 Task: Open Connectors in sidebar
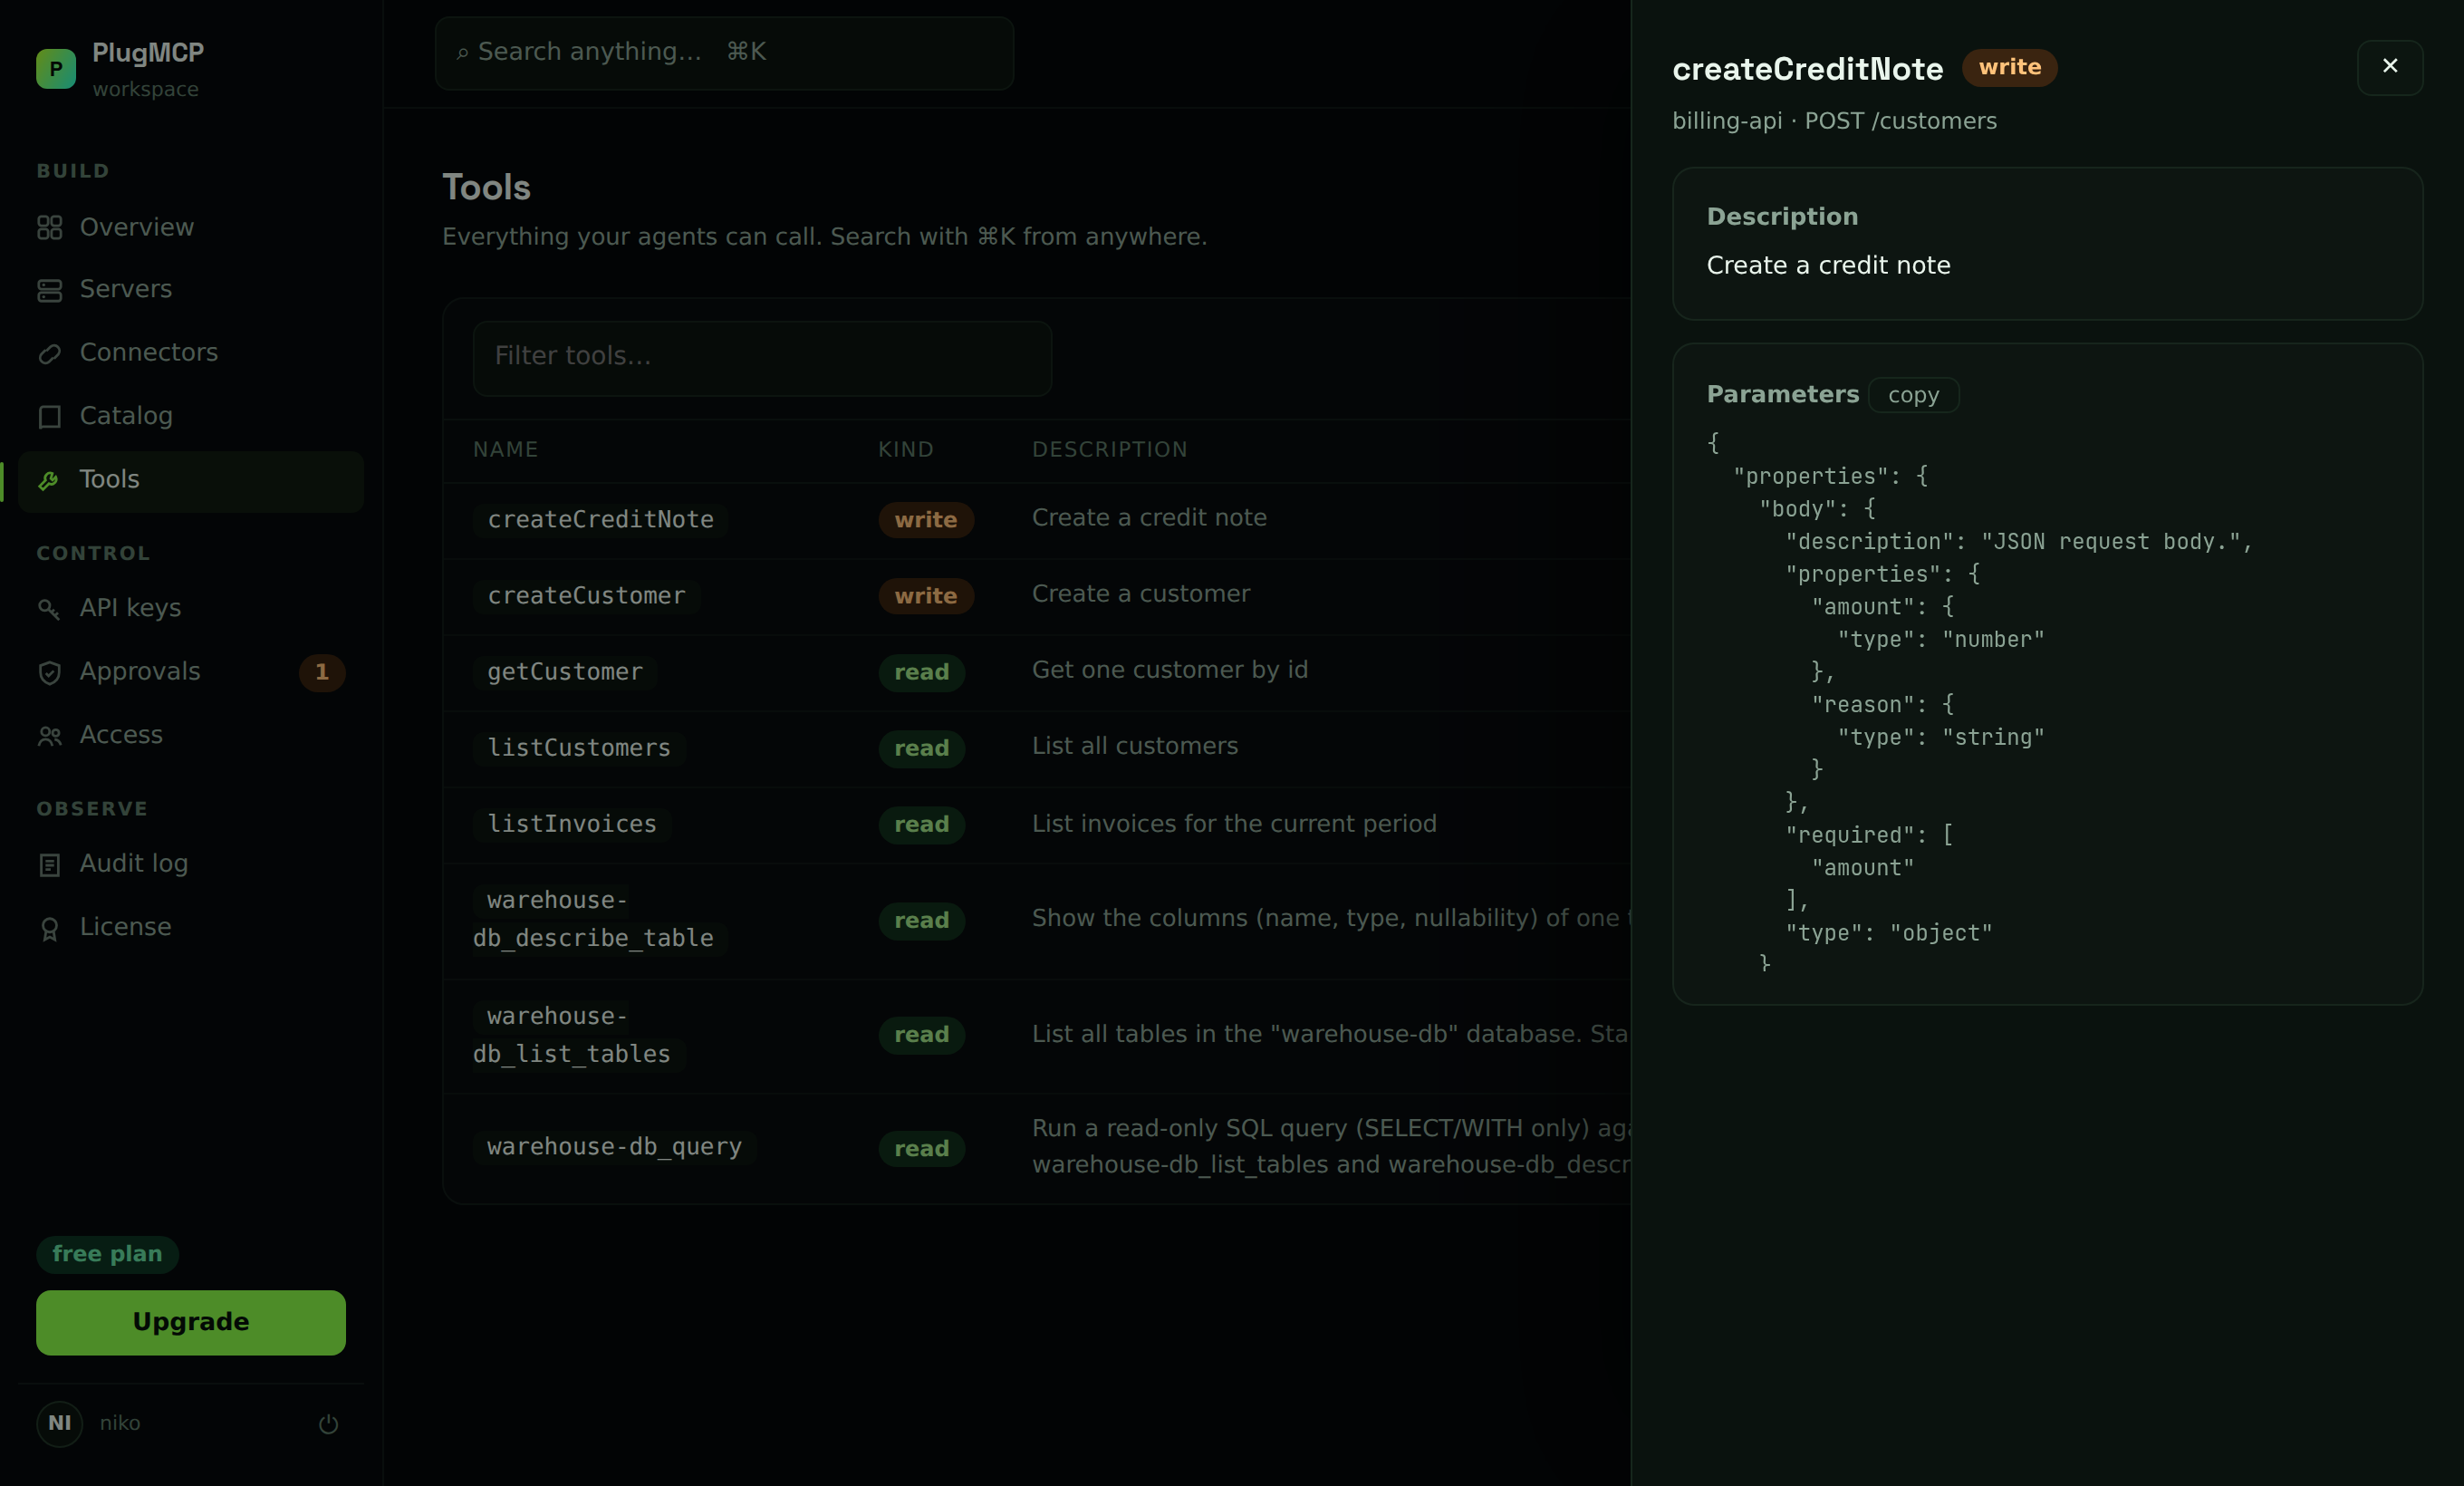point(190,353)
